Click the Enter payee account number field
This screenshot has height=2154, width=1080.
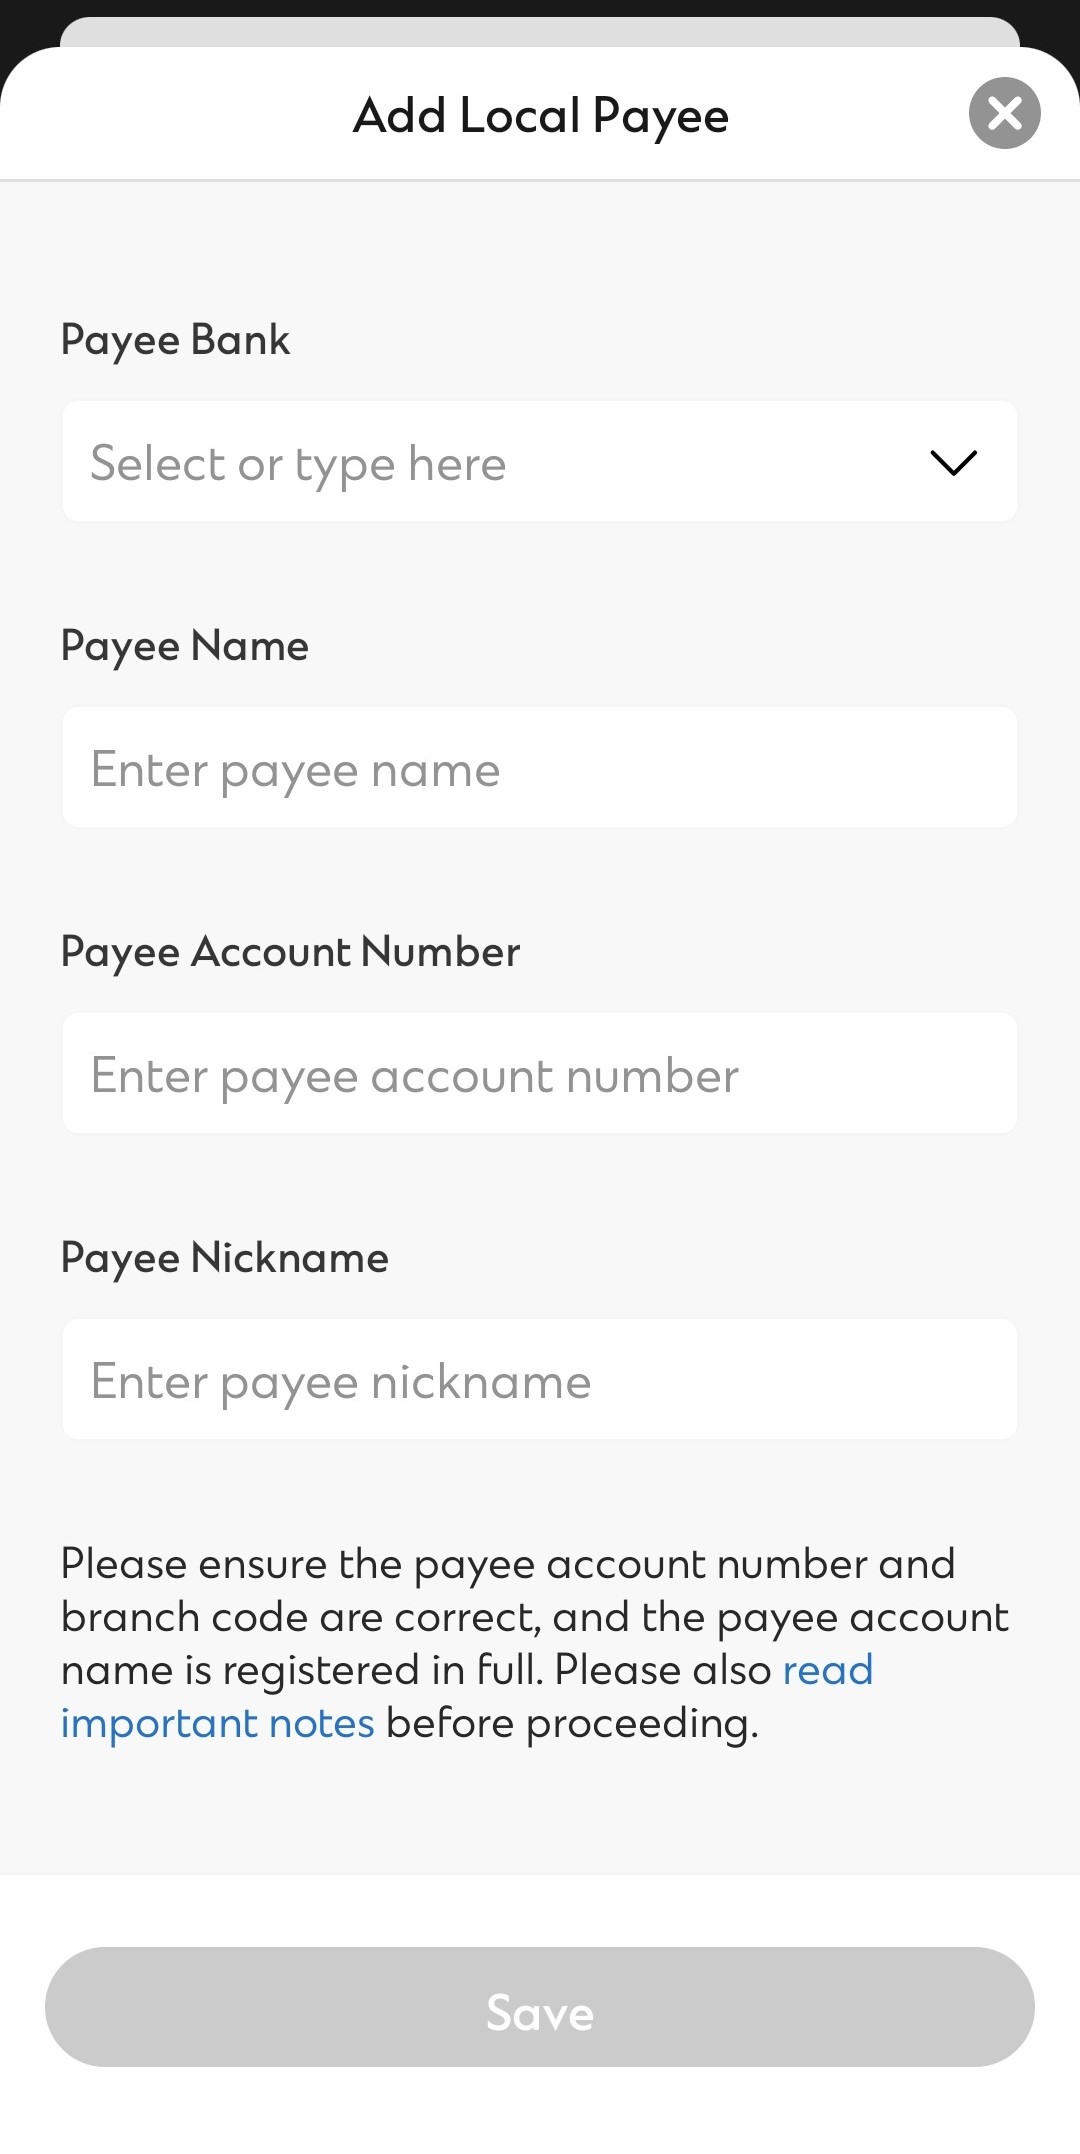(x=540, y=1074)
